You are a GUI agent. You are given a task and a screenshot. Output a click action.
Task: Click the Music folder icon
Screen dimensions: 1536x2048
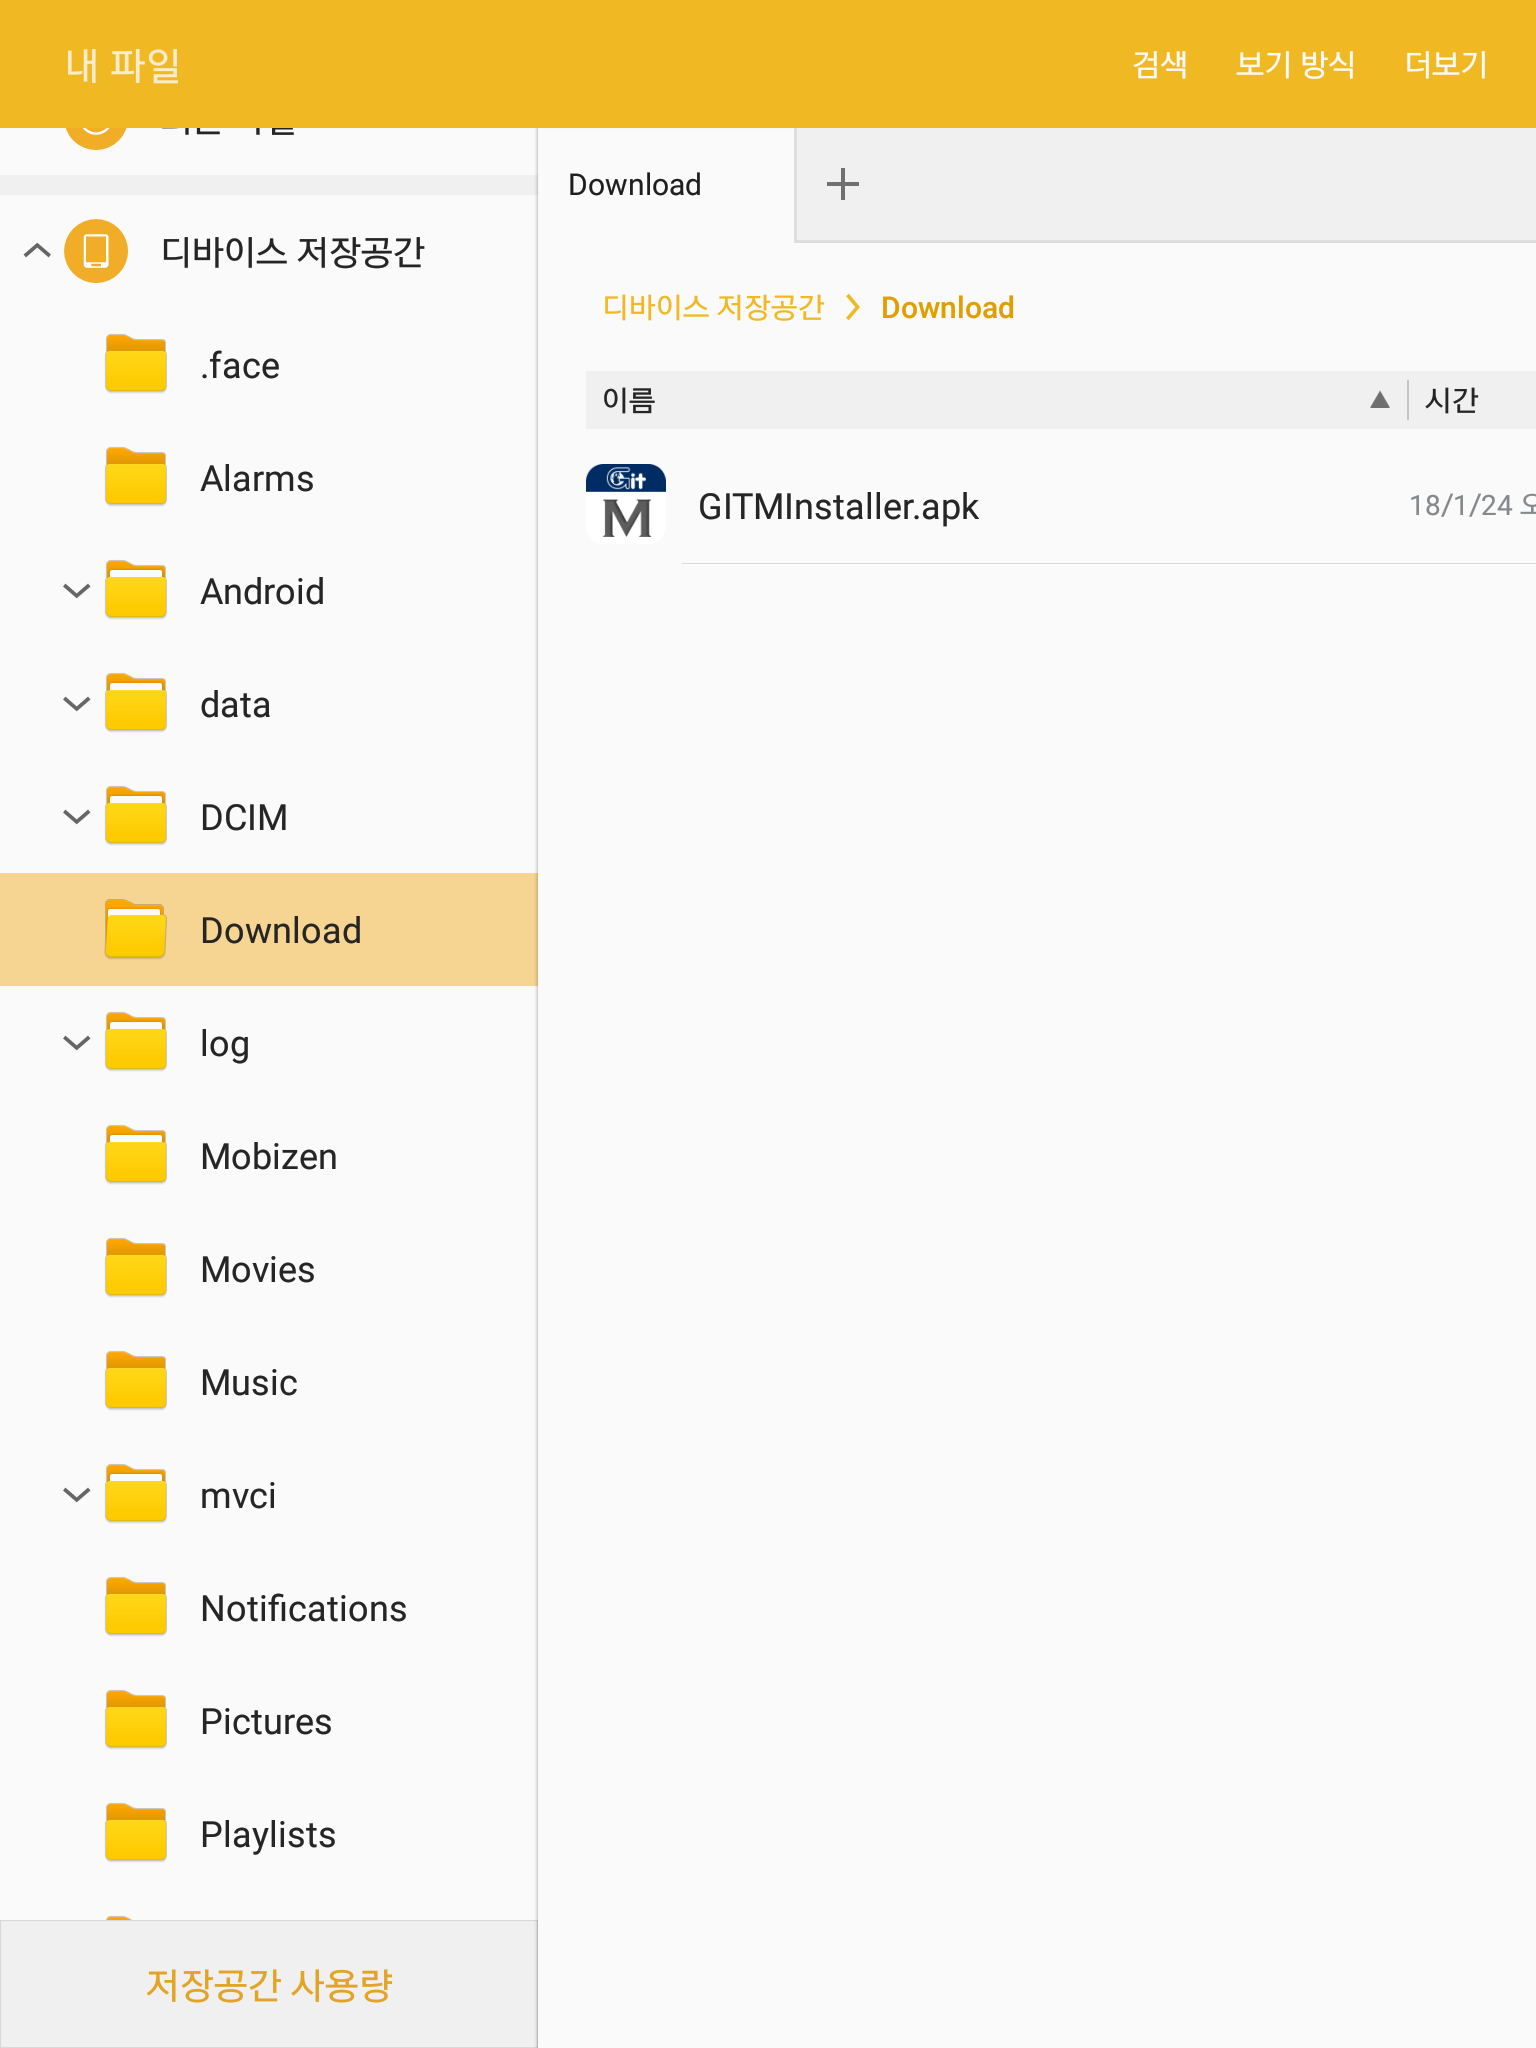point(136,1381)
